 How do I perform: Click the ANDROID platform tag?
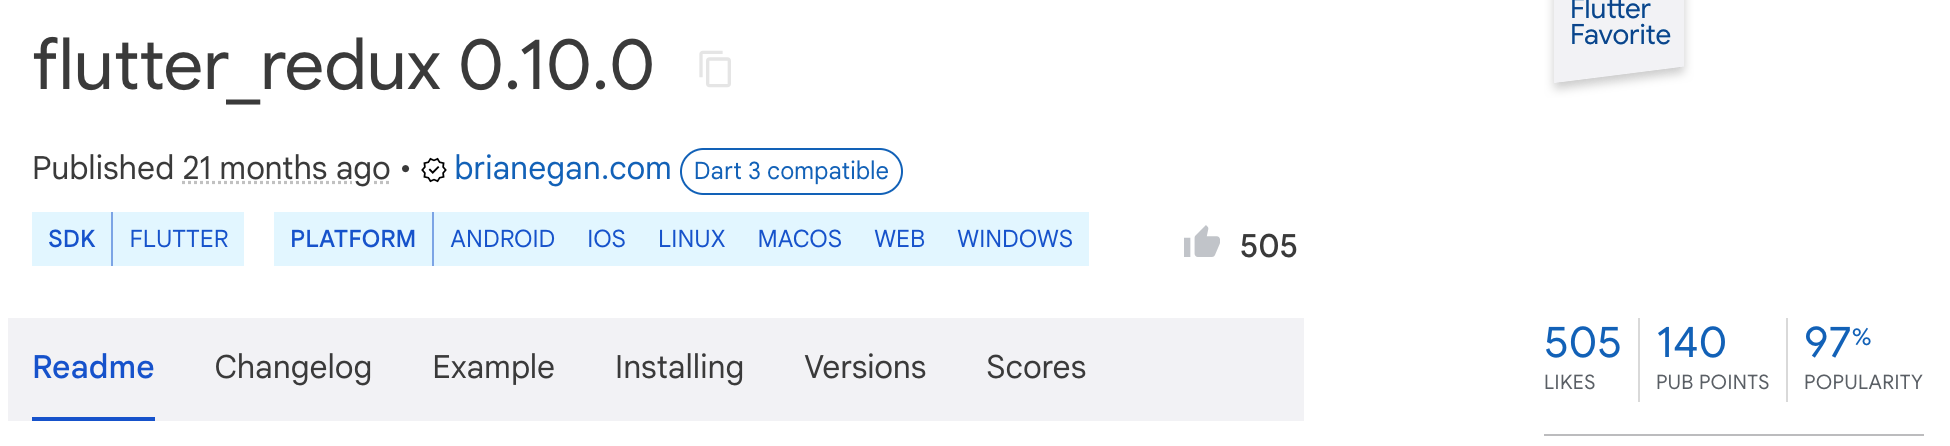click(x=502, y=239)
